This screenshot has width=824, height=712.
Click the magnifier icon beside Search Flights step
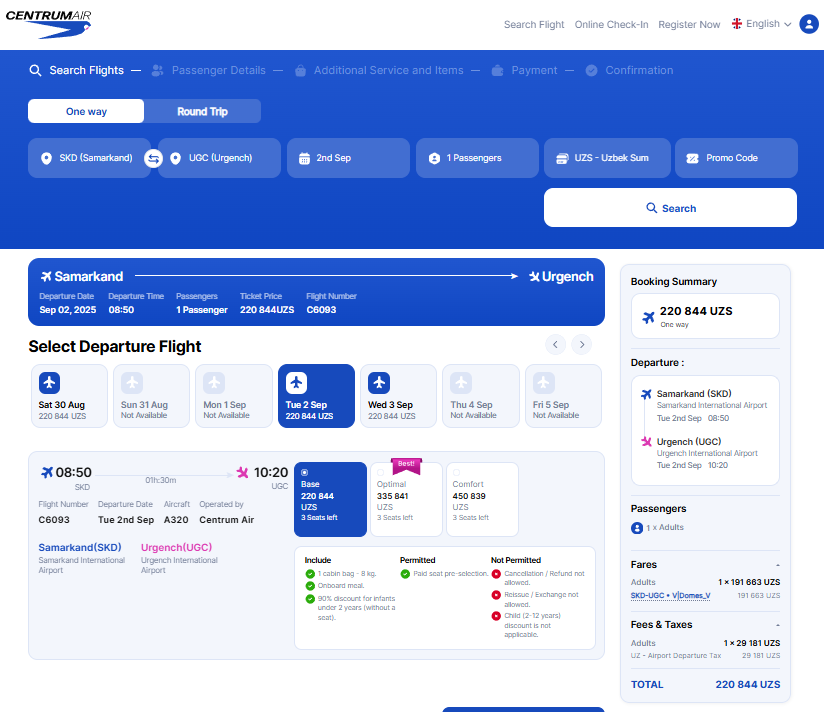coord(35,70)
